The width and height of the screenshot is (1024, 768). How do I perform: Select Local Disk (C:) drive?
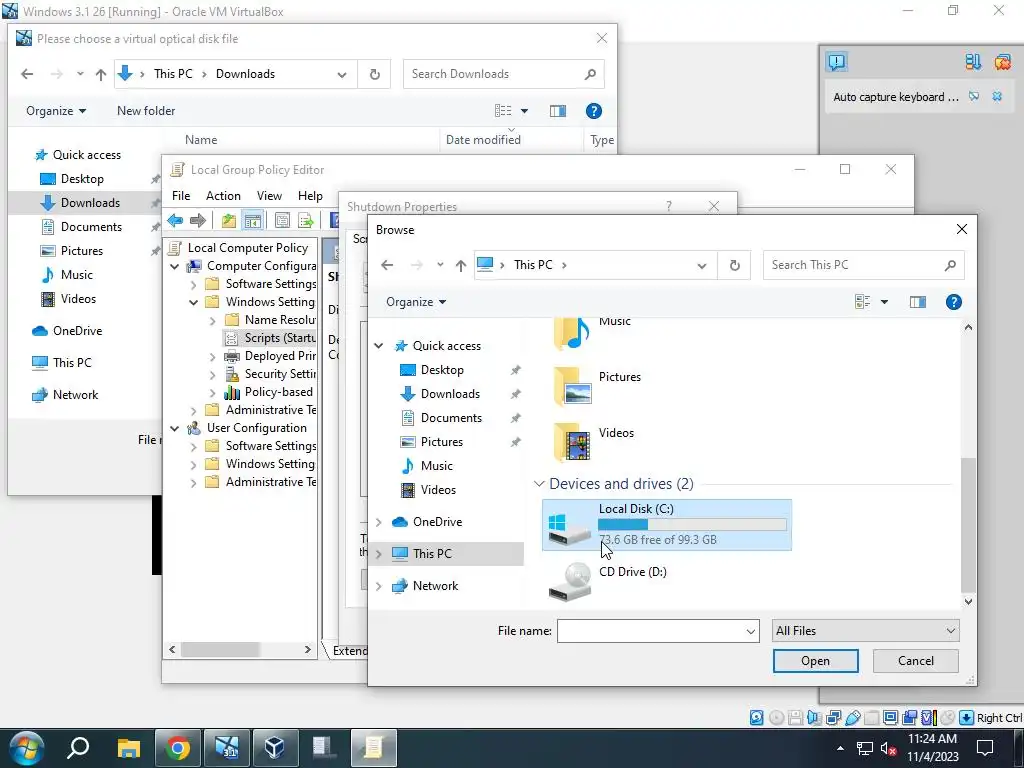pyautogui.click(x=667, y=524)
